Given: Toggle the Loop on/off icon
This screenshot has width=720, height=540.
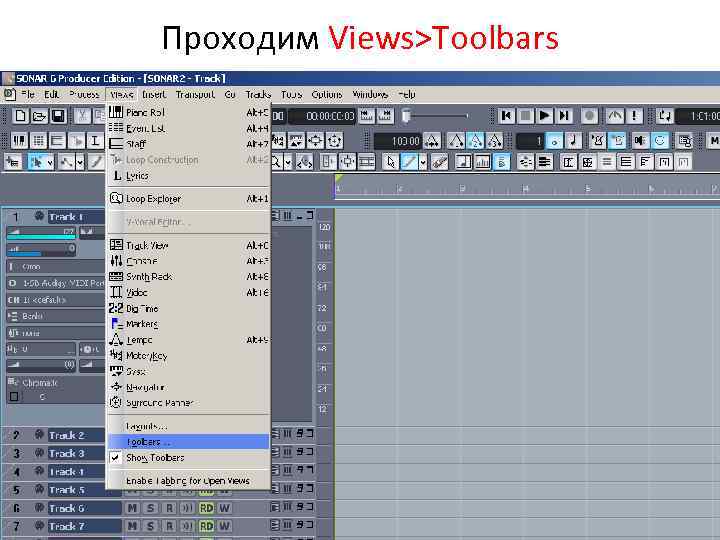Looking at the screenshot, I should [x=664, y=116].
